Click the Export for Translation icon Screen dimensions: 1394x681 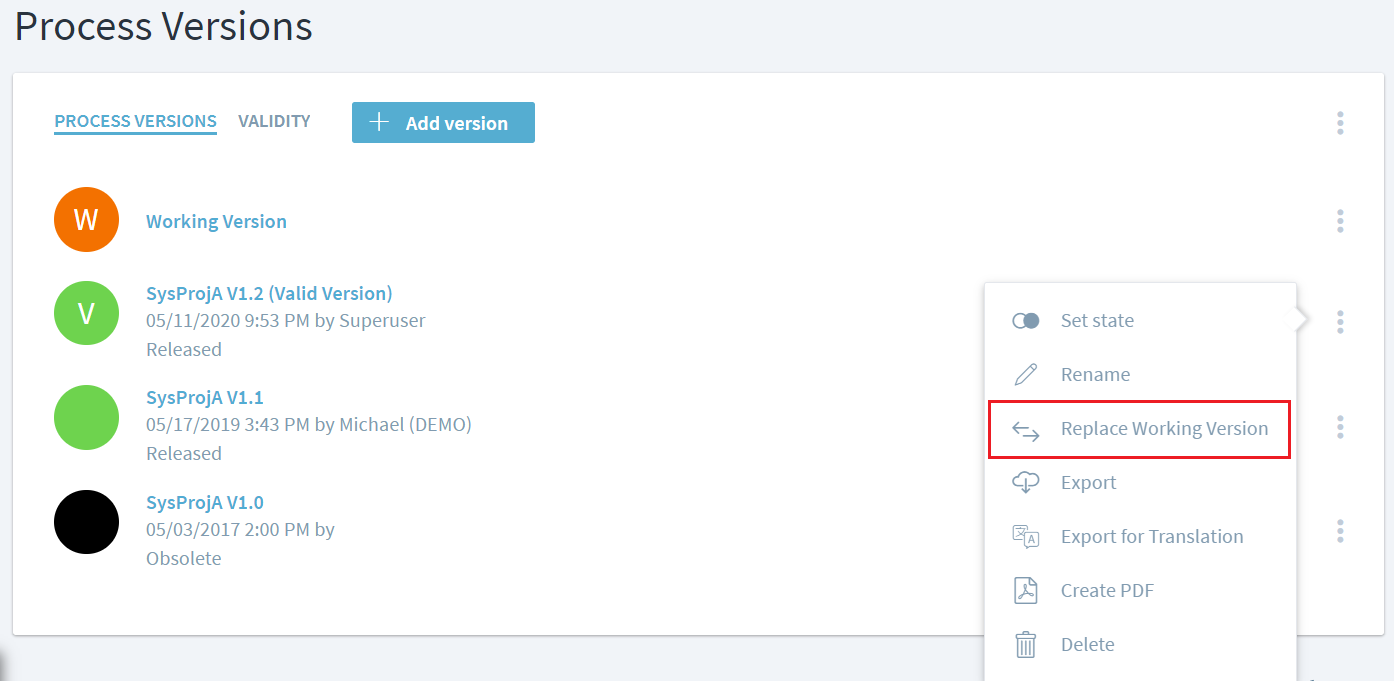[1025, 537]
